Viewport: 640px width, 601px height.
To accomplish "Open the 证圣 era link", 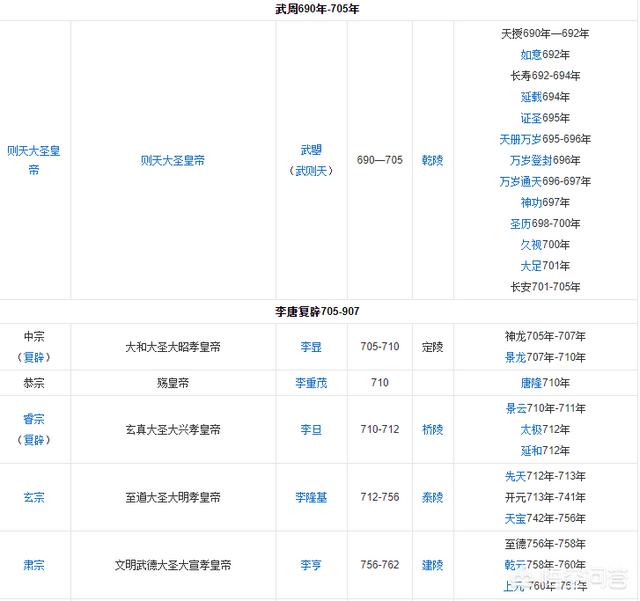I will point(531,118).
